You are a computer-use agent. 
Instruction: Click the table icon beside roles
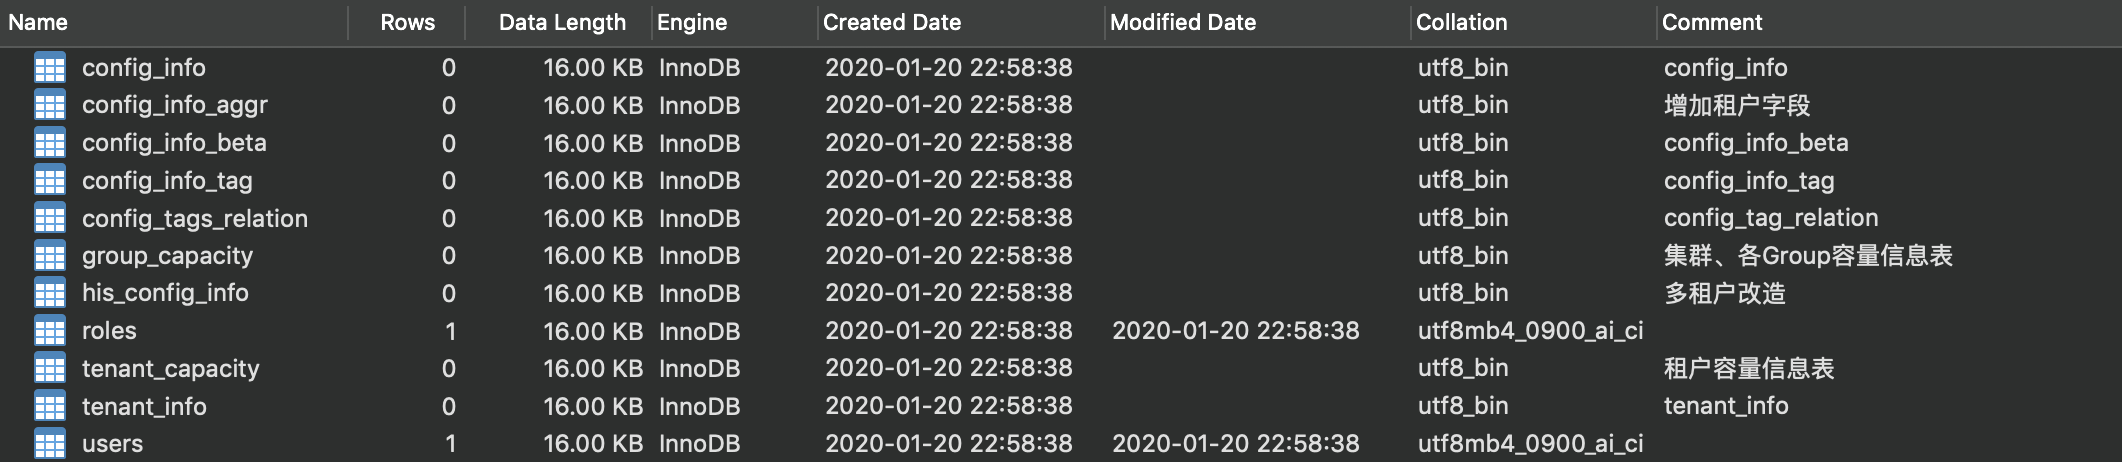coord(49,331)
